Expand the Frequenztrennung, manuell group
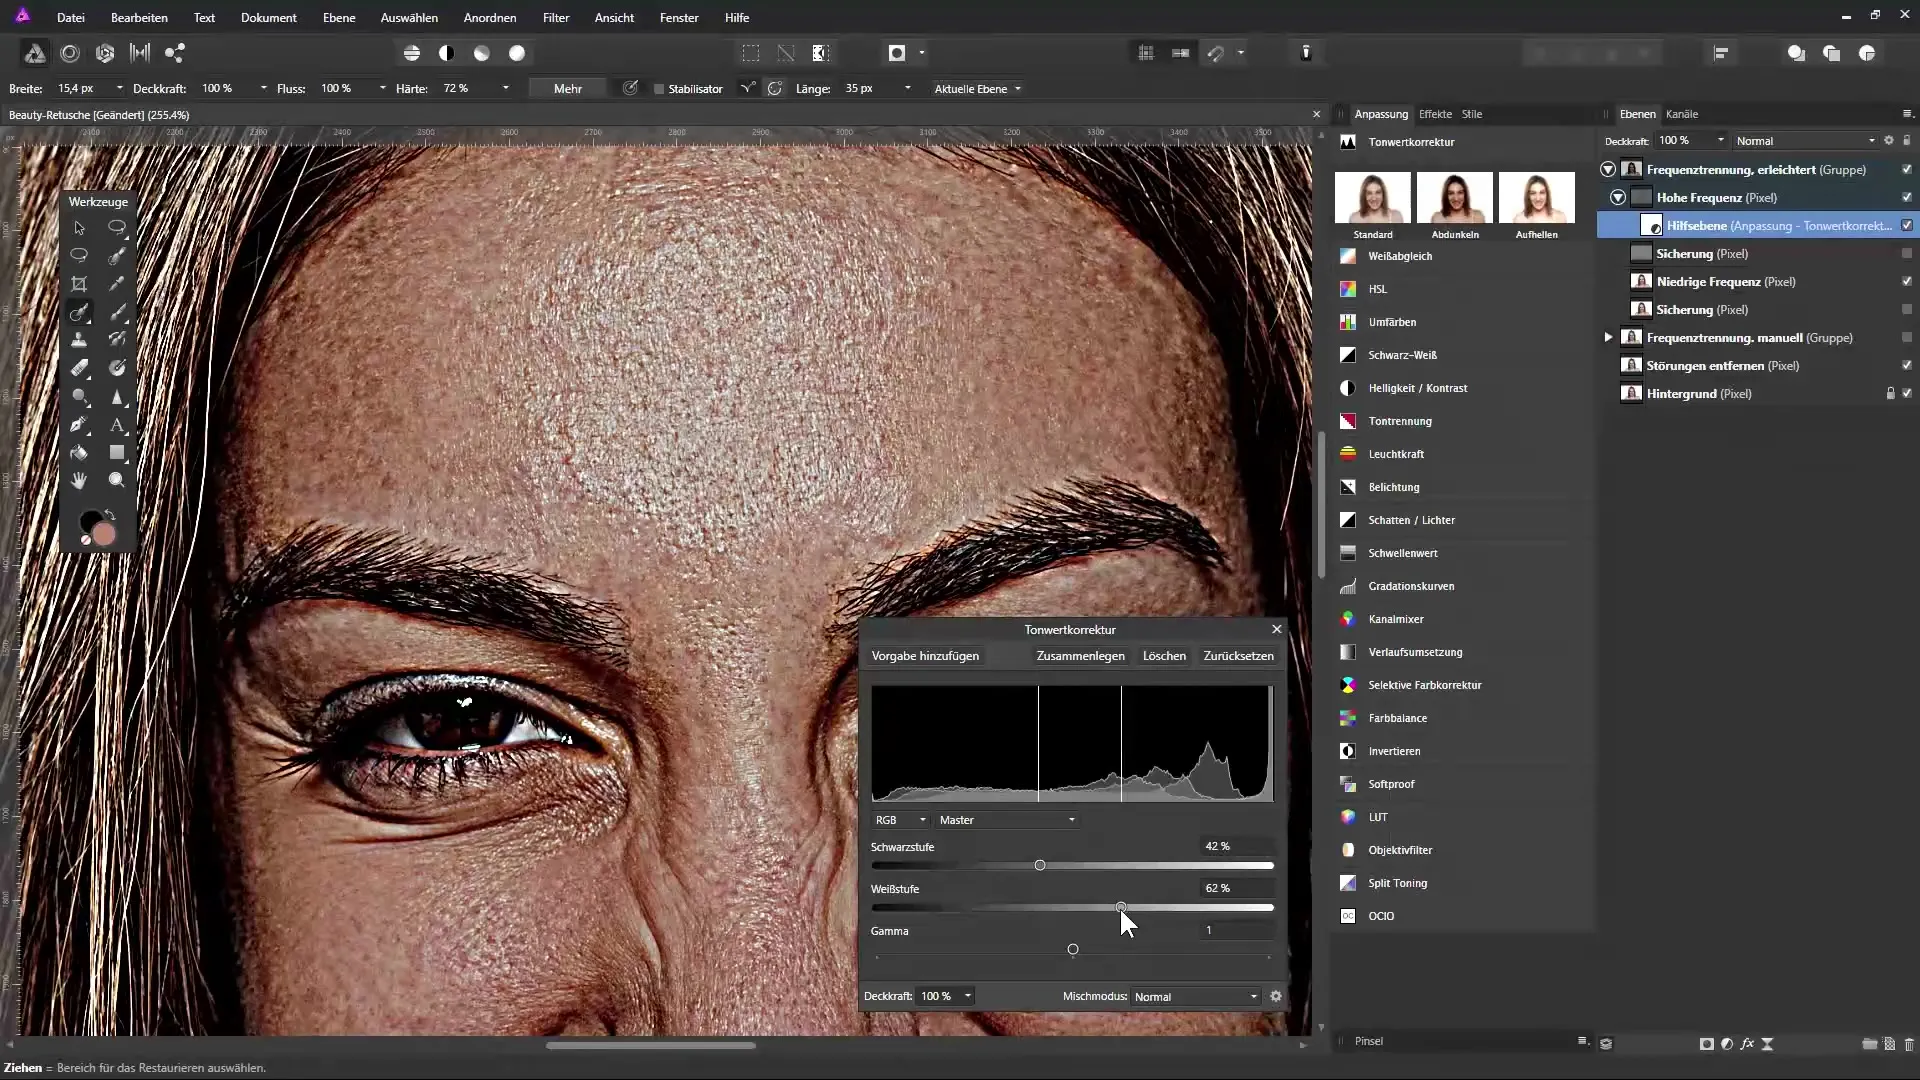The image size is (1920, 1080). tap(1608, 338)
